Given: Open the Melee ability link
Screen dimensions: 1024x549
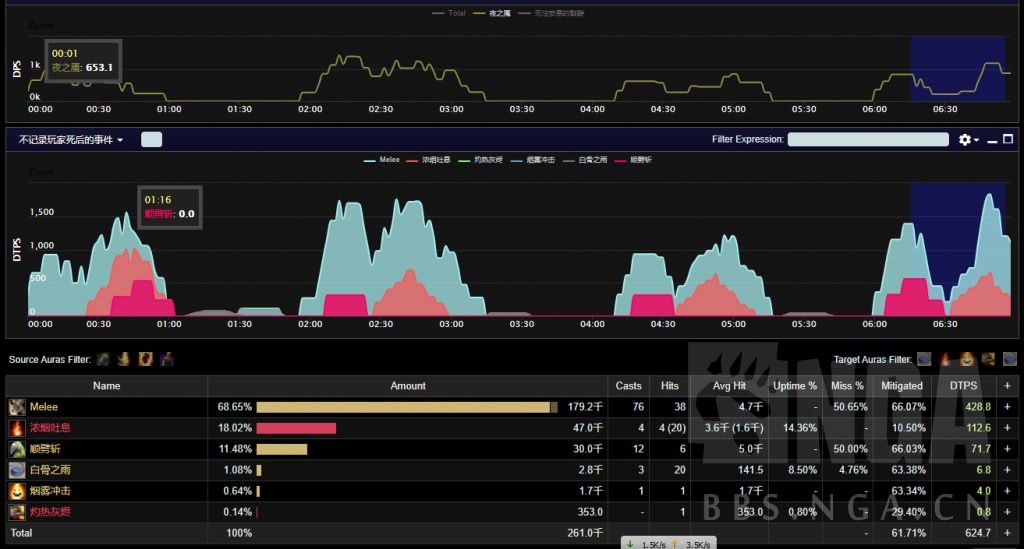Looking at the screenshot, I should pyautogui.click(x=44, y=407).
